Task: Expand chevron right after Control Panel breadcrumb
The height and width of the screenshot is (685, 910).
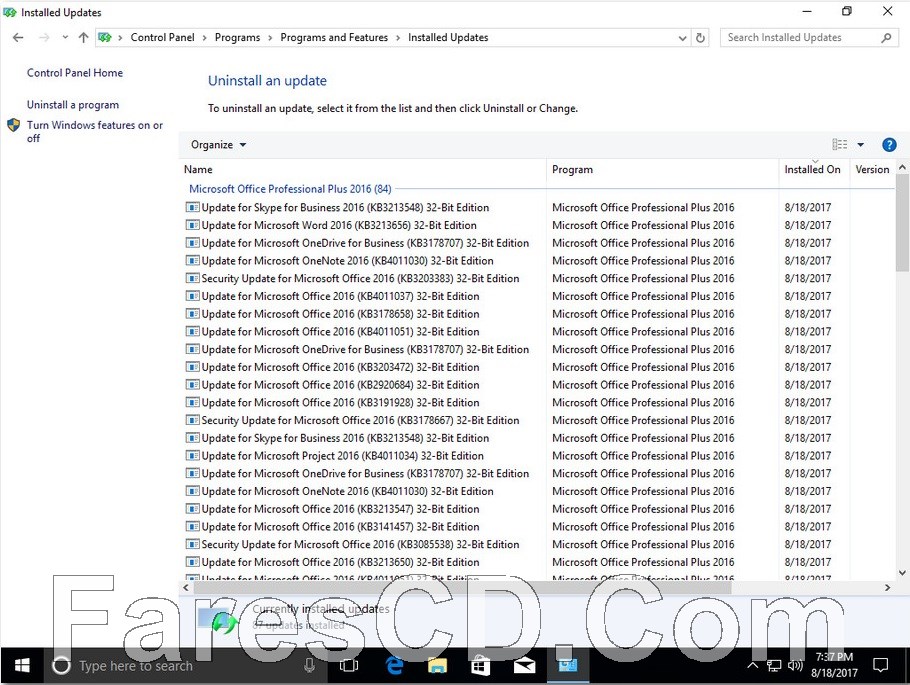Action: 204,38
